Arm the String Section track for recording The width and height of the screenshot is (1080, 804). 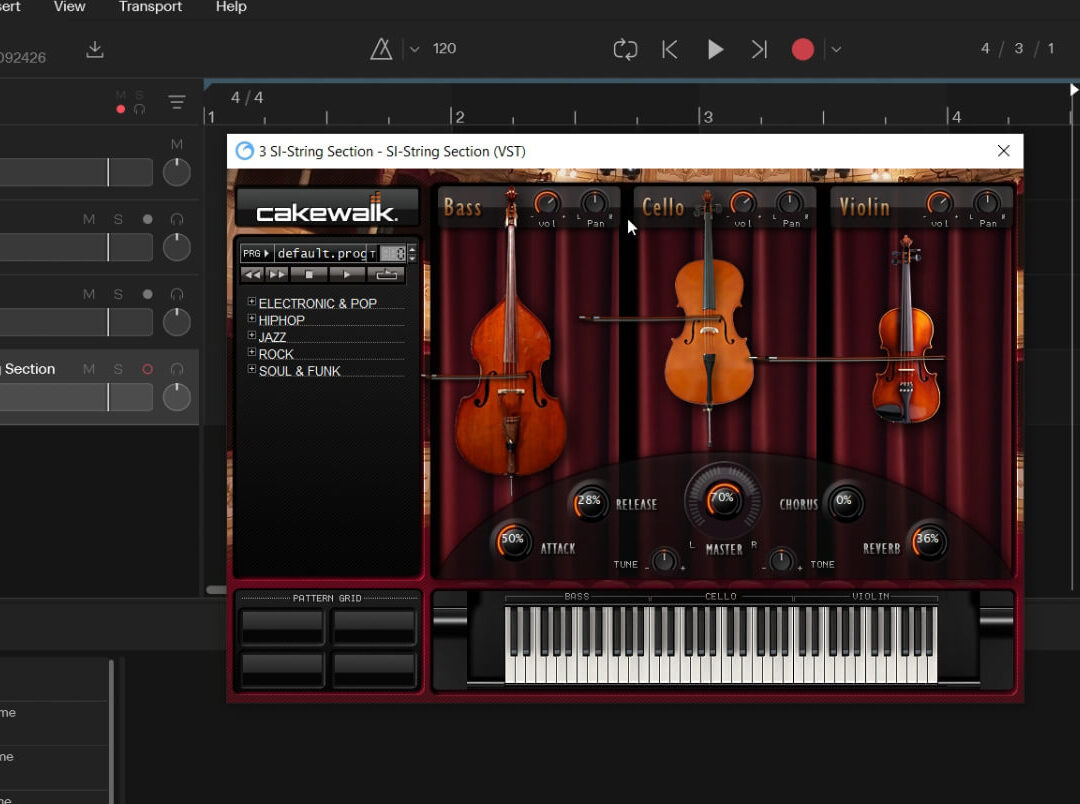(148, 369)
